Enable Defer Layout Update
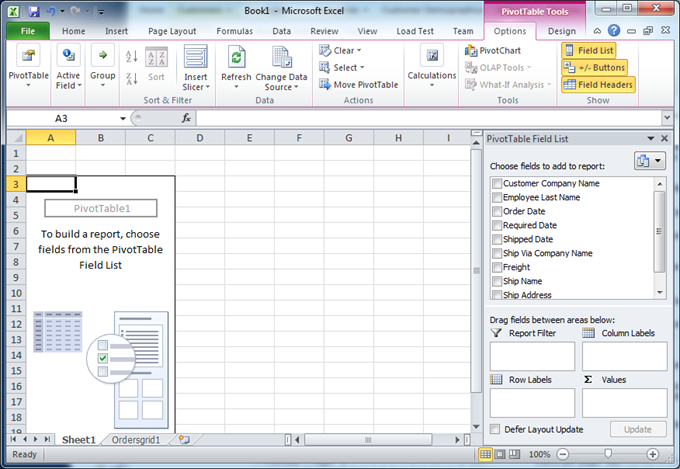680x469 pixels. pos(495,429)
